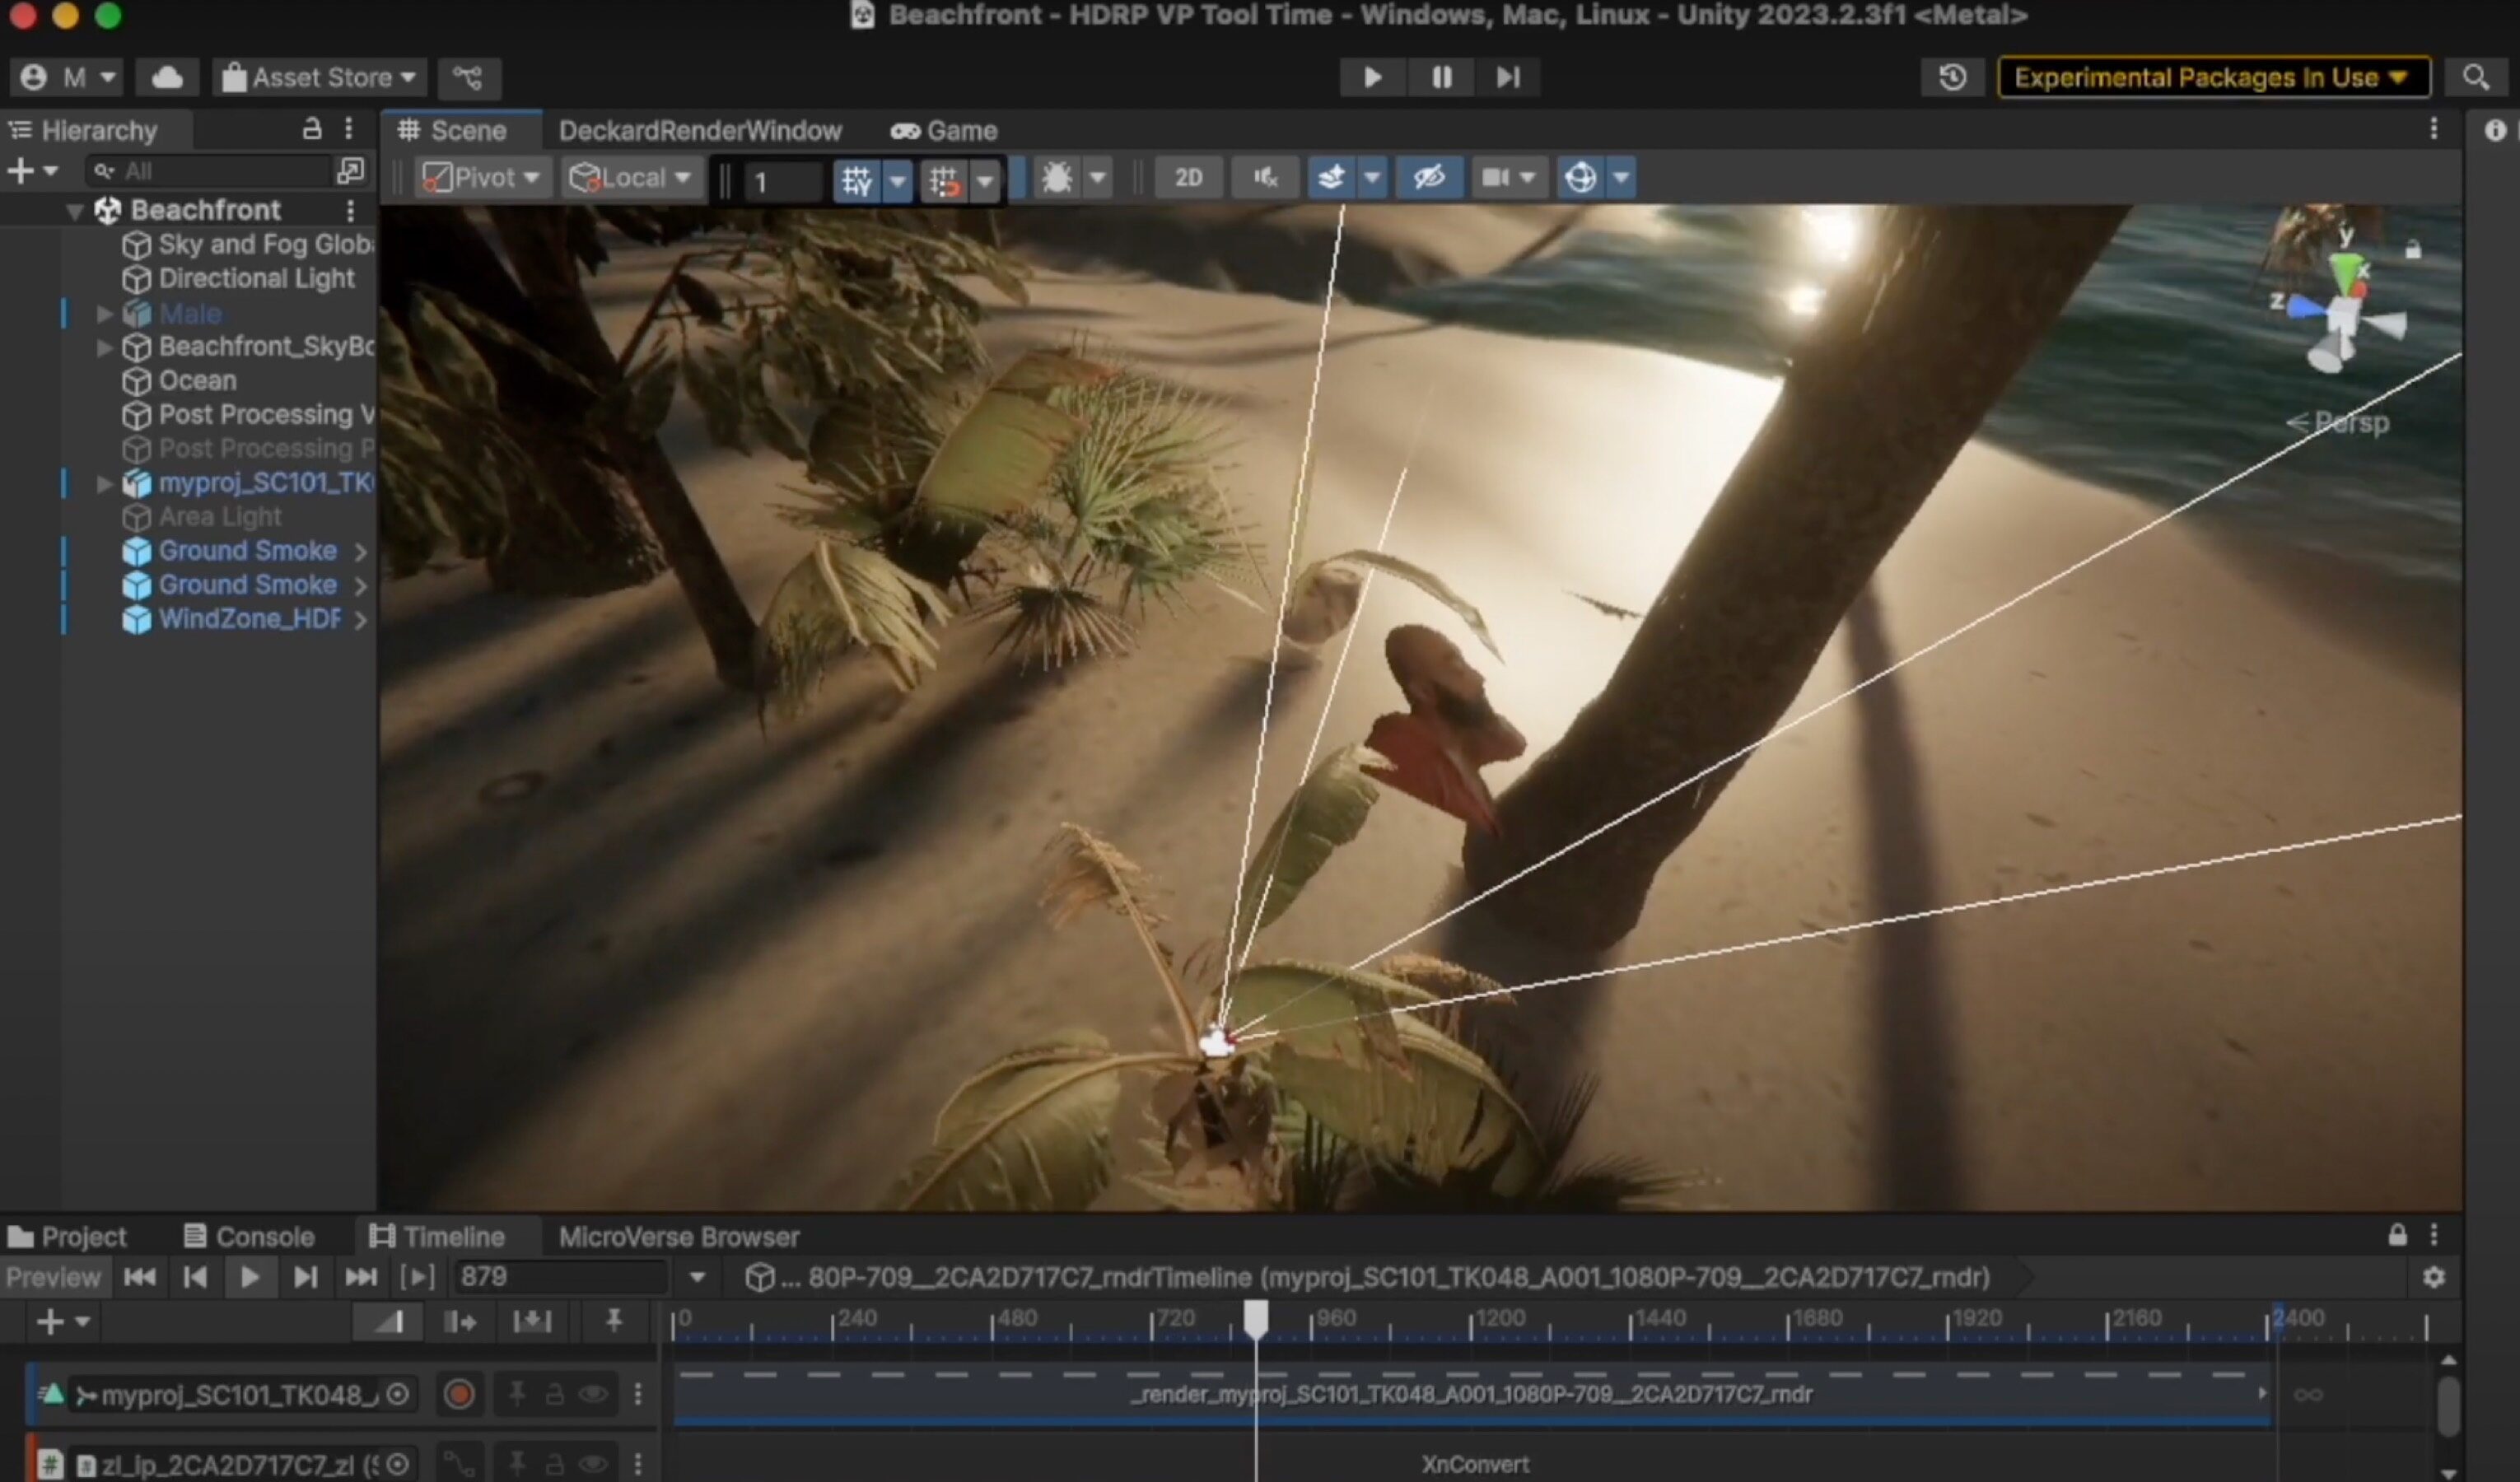Viewport: 2520px width, 1482px height.
Task: Switch to the Game tab
Action: coord(945,131)
